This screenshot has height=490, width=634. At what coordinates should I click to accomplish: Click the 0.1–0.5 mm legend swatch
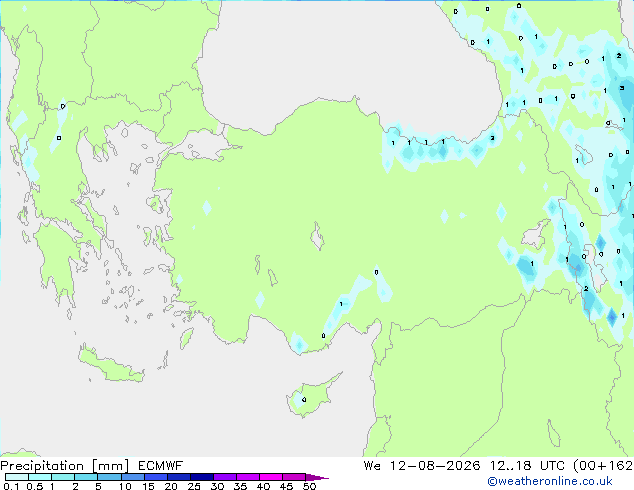pos(17,477)
